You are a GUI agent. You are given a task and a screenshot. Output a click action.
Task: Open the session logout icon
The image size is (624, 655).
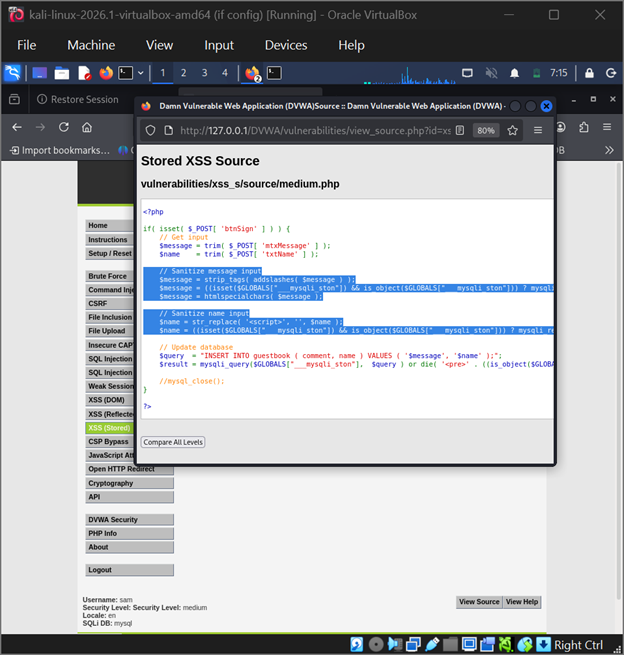click(611, 73)
